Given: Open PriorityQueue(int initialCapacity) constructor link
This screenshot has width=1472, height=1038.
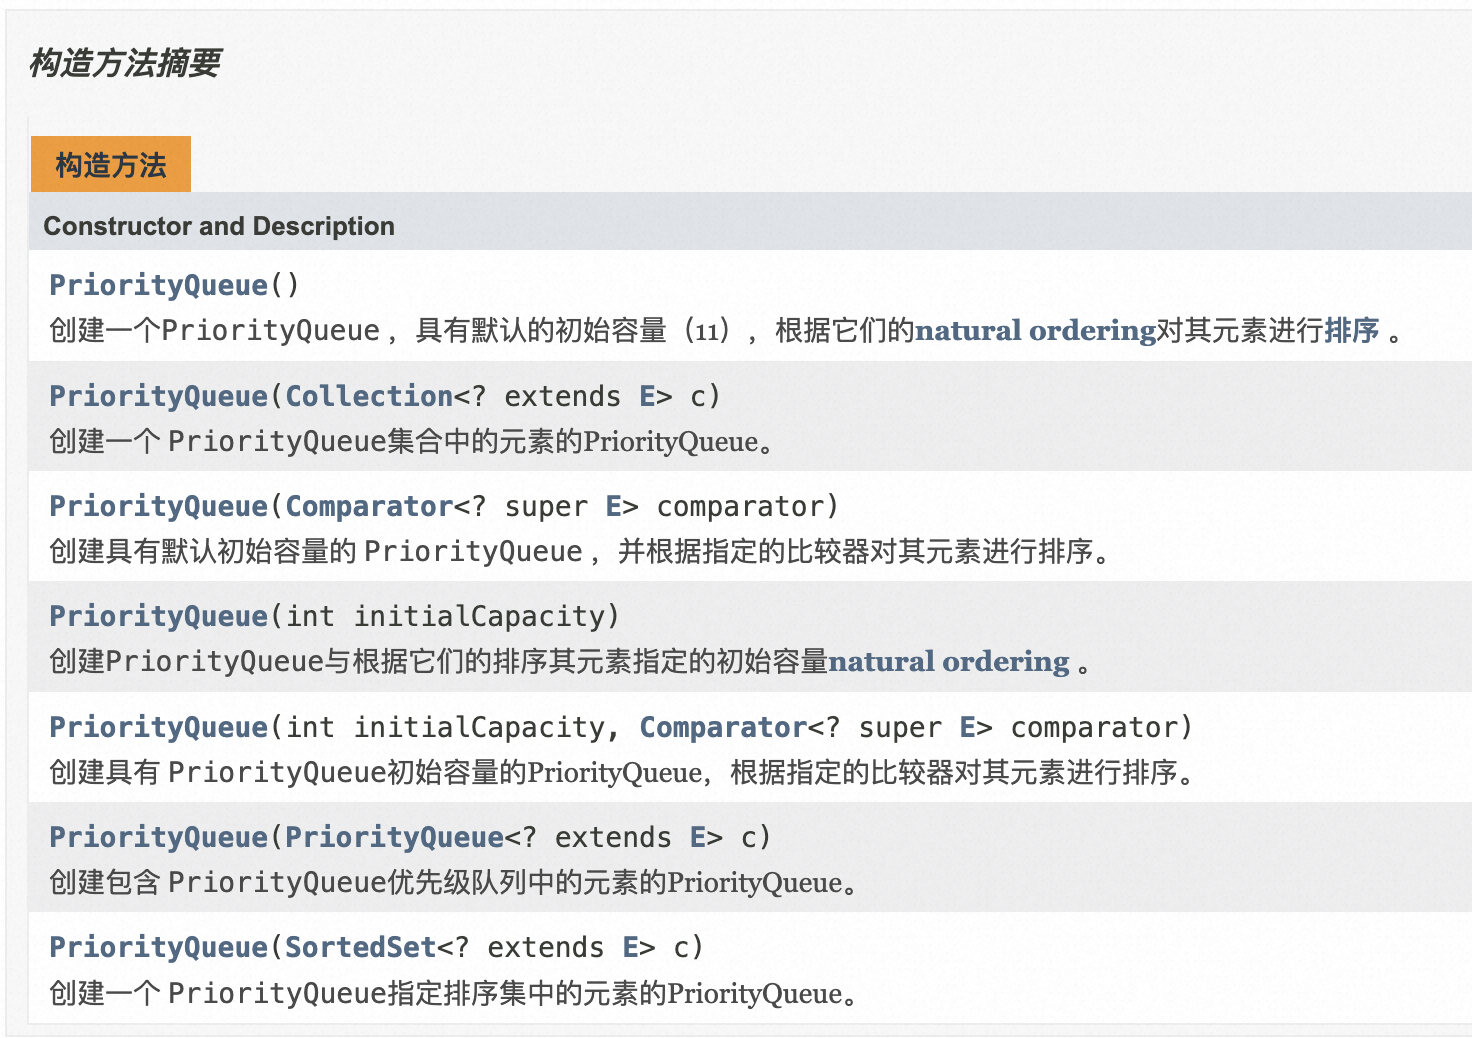Looking at the screenshot, I should coord(158,616).
